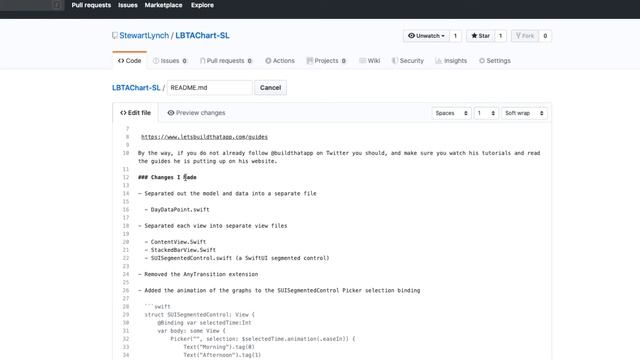Open fork count next to Fork

click(545, 36)
